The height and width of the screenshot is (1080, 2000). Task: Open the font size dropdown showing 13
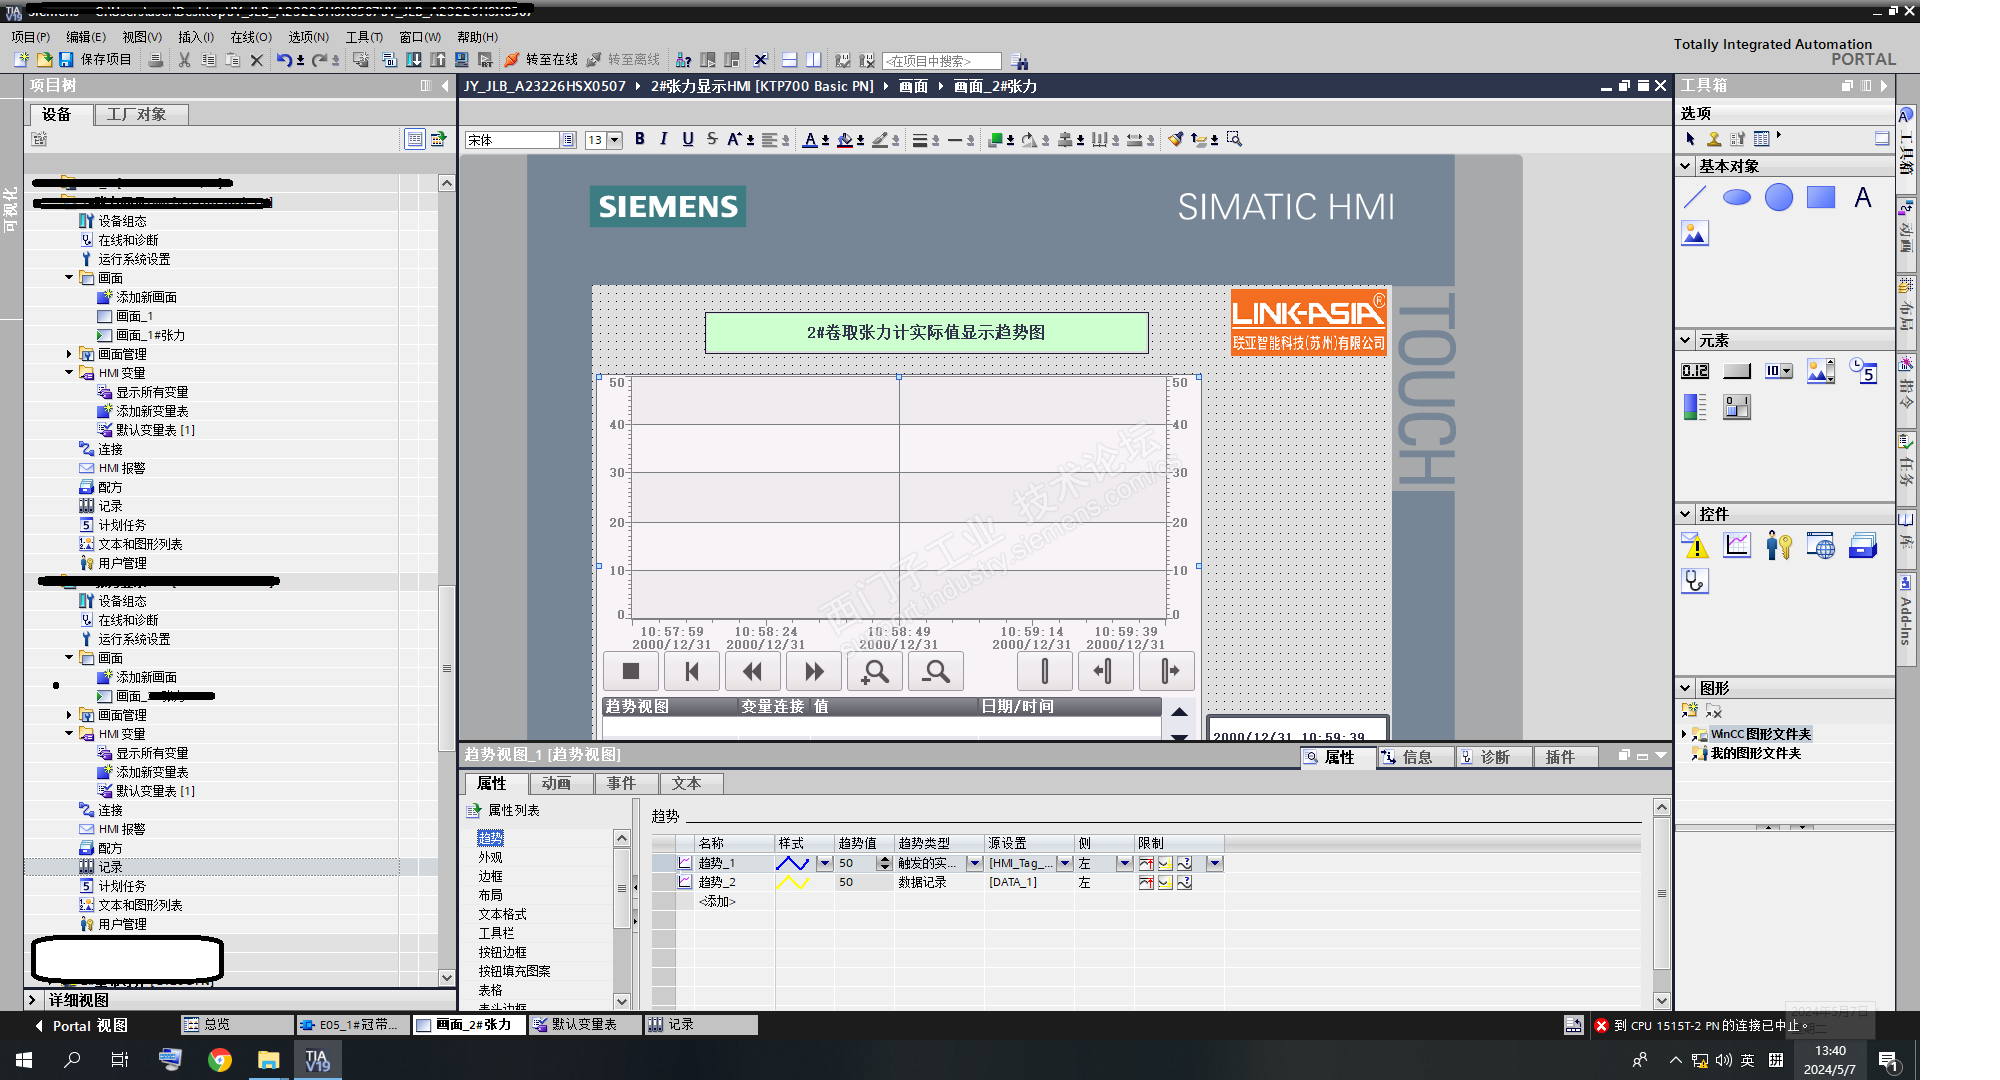coord(615,140)
